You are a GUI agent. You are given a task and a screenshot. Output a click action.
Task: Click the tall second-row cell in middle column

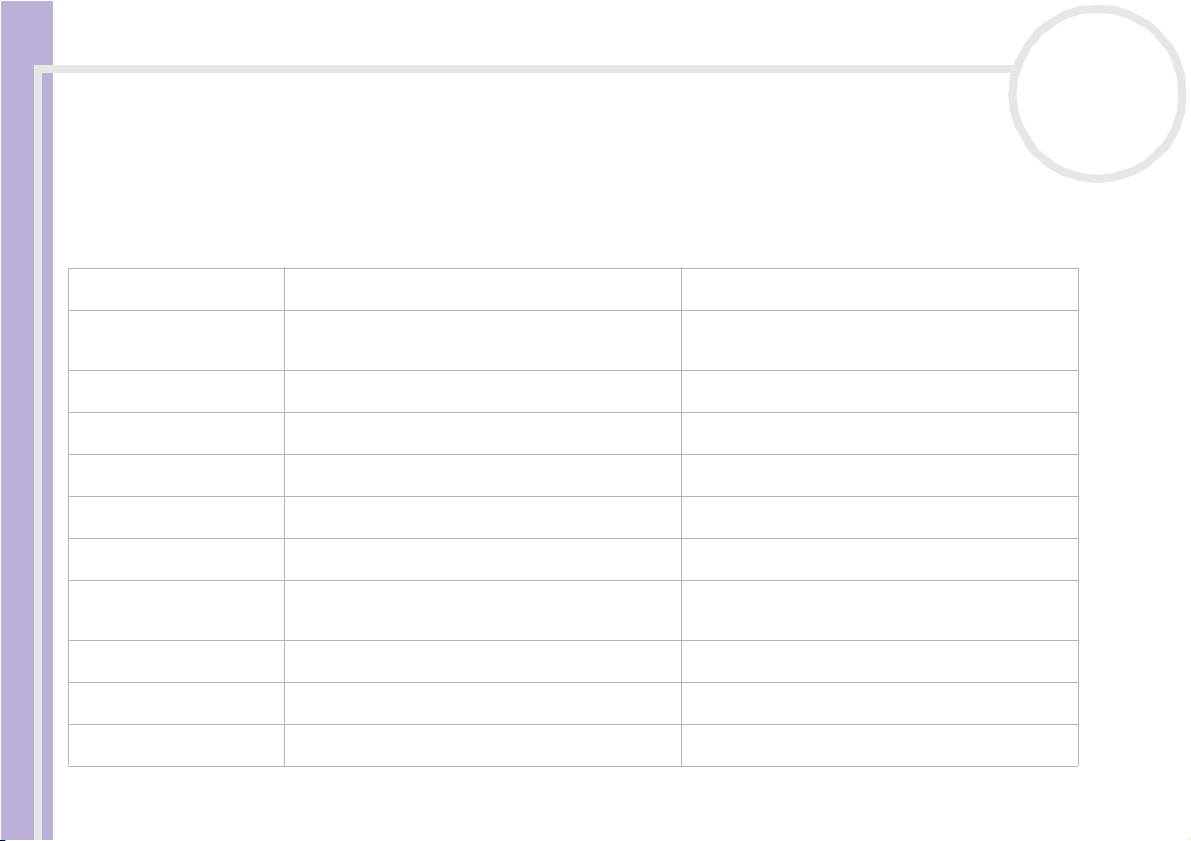click(482, 340)
